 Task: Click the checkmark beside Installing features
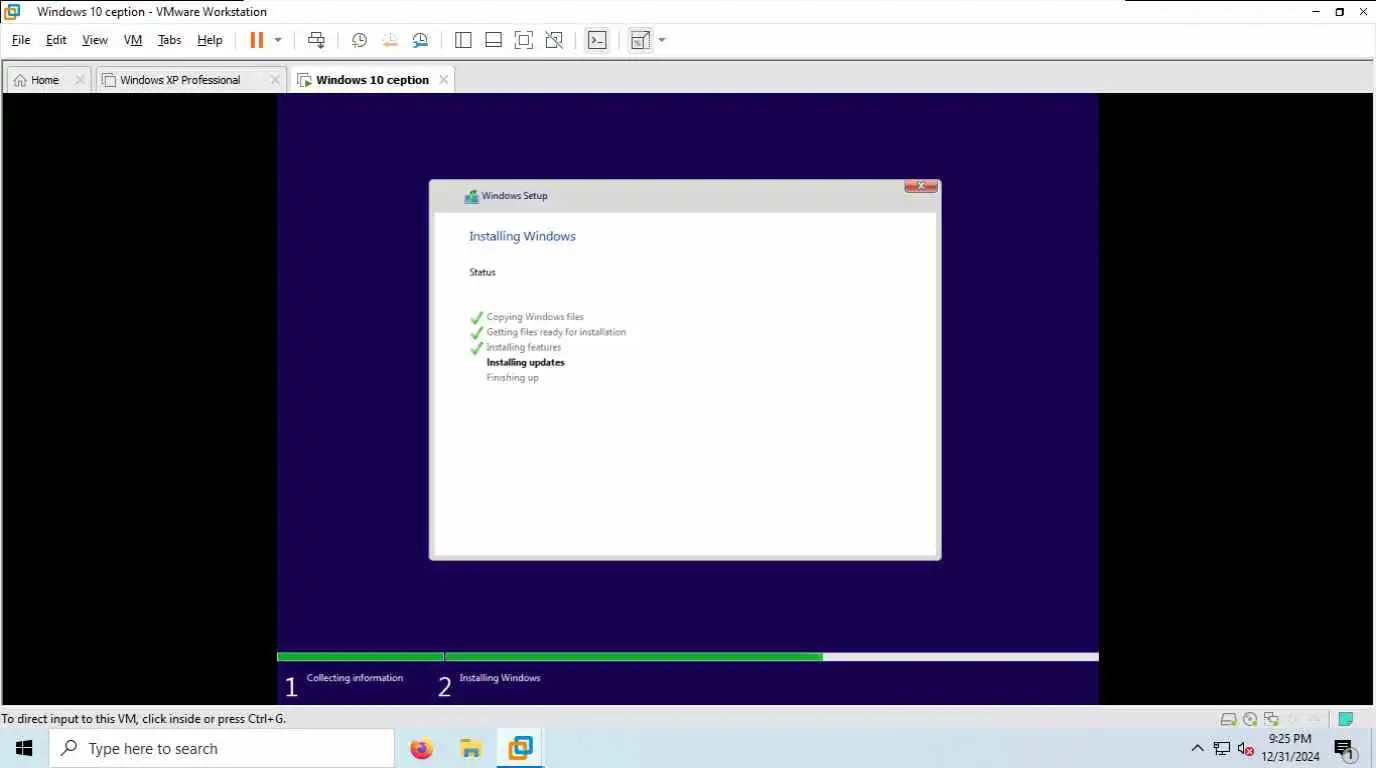pyautogui.click(x=477, y=348)
